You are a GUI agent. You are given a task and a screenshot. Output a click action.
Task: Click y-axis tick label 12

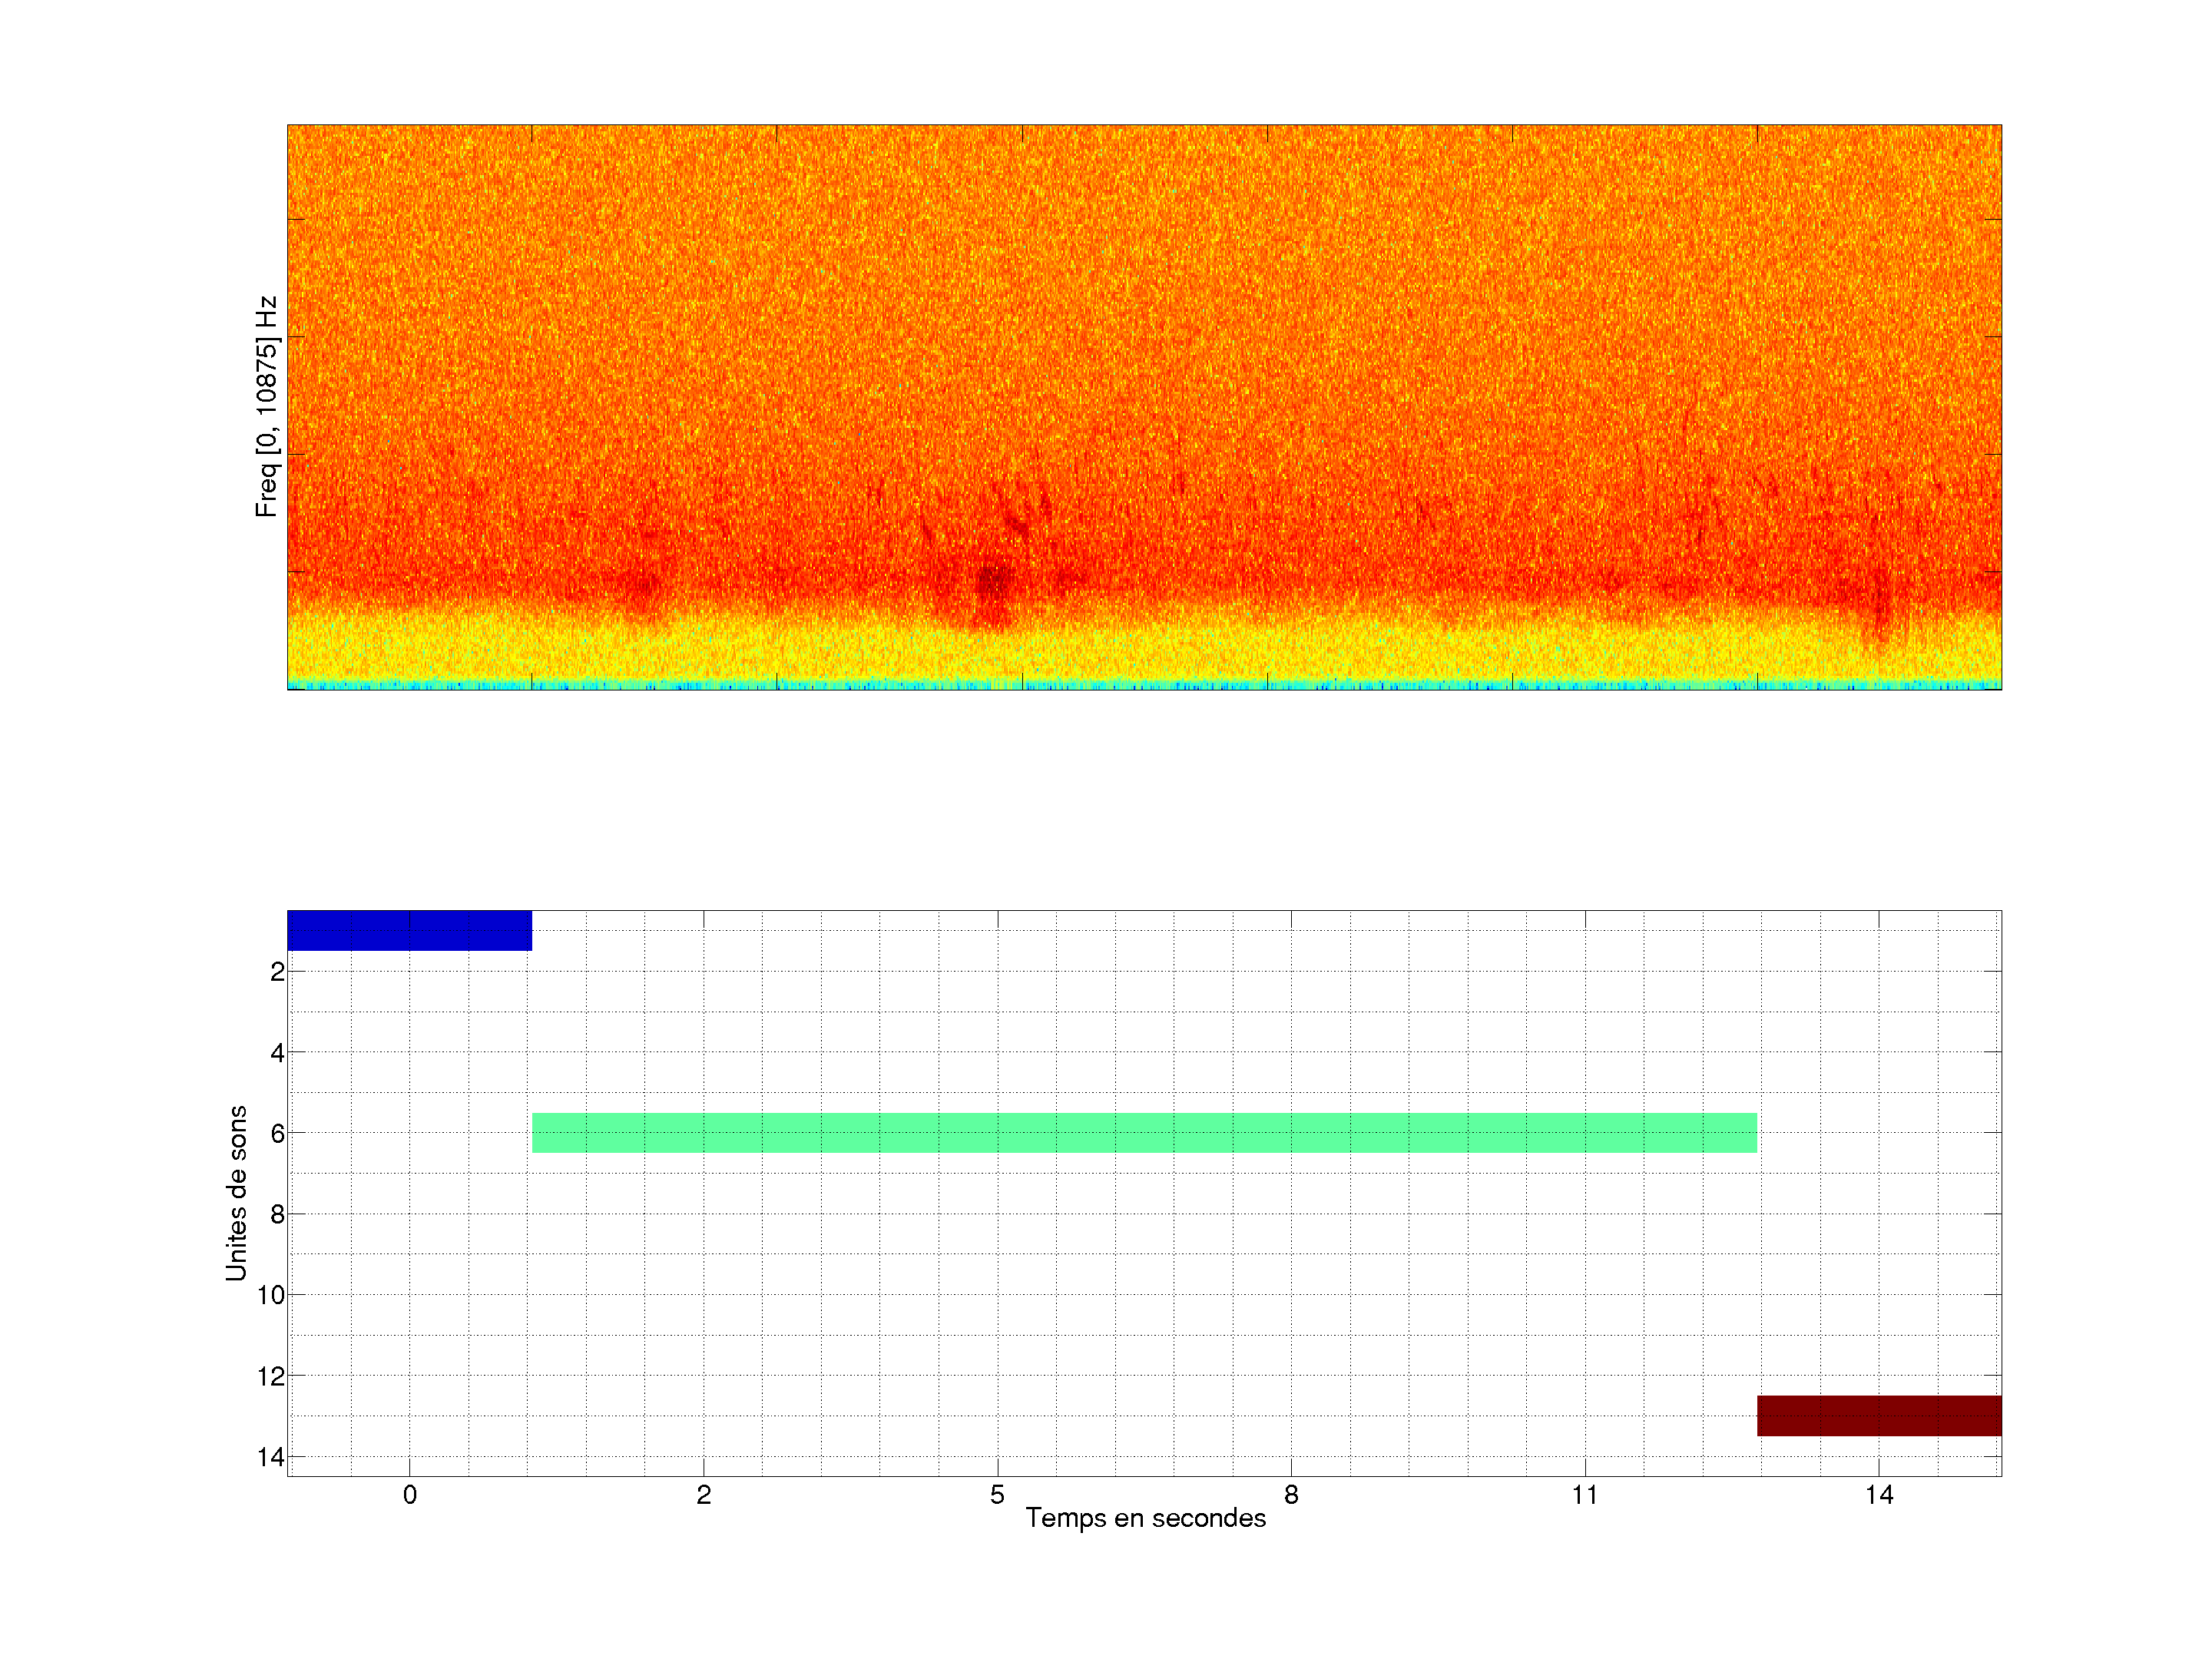(x=271, y=1377)
